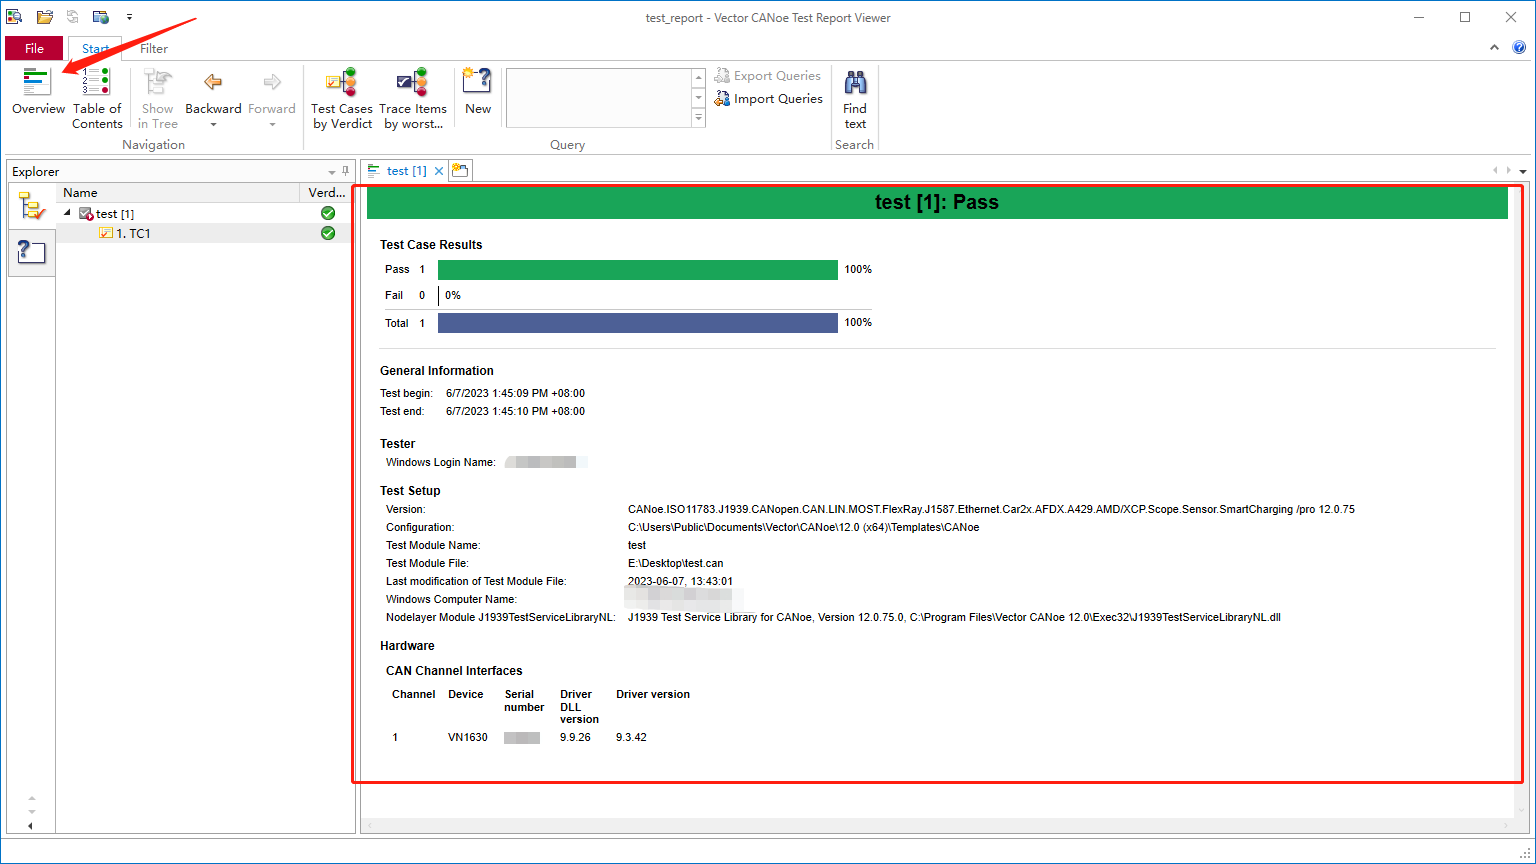
Task: Close the test [1] document tab
Action: click(439, 171)
